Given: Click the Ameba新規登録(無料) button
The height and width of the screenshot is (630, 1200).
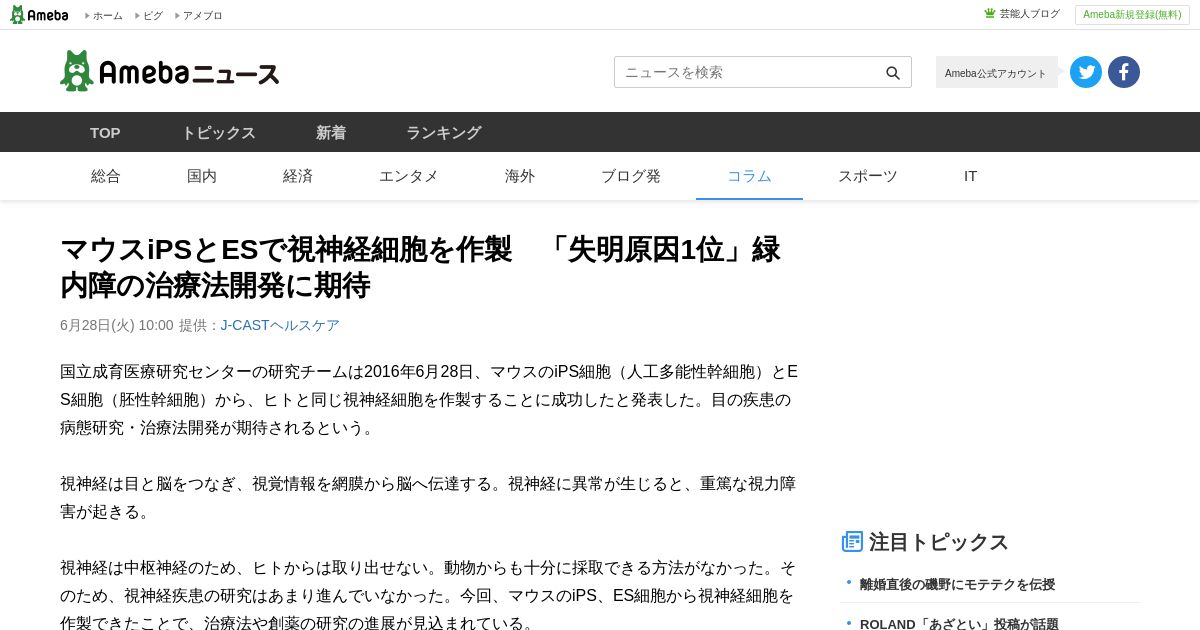Looking at the screenshot, I should point(1132,15).
